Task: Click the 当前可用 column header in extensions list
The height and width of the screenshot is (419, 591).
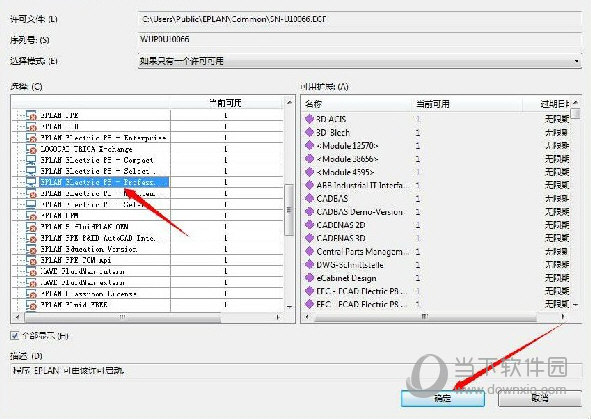Action: 467,104
